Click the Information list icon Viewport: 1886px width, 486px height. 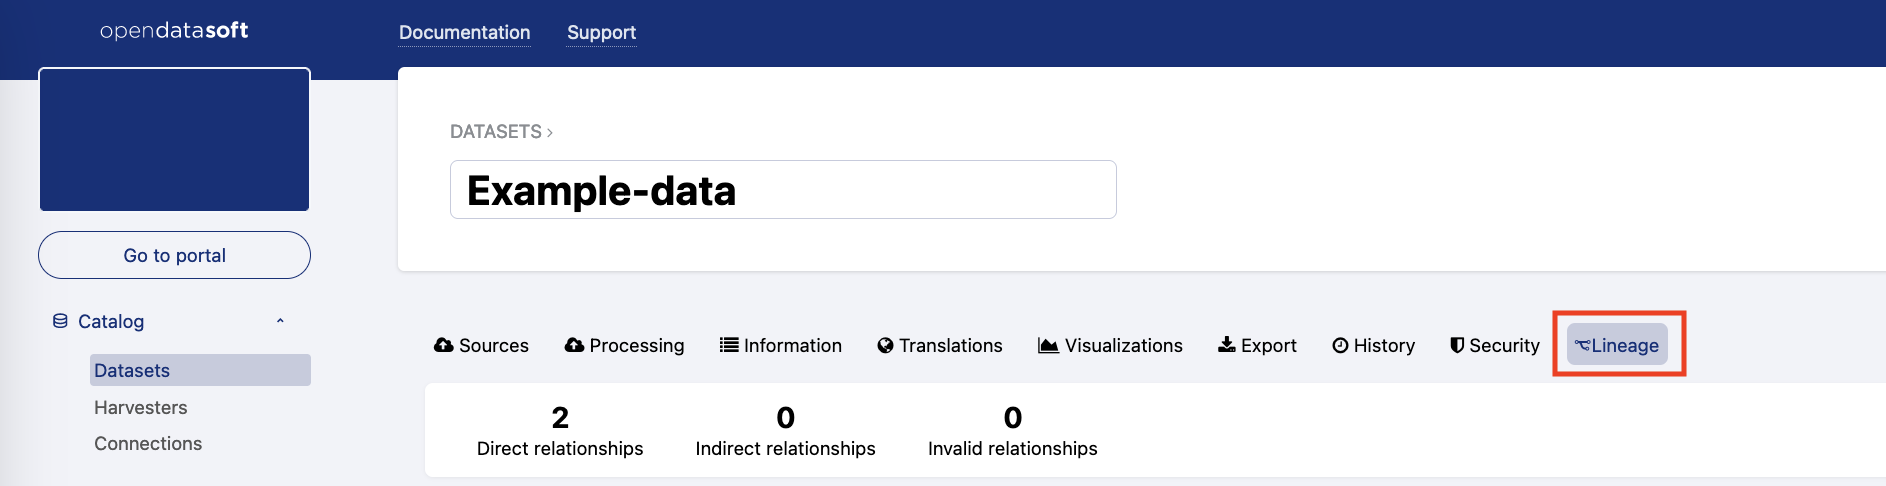729,345
